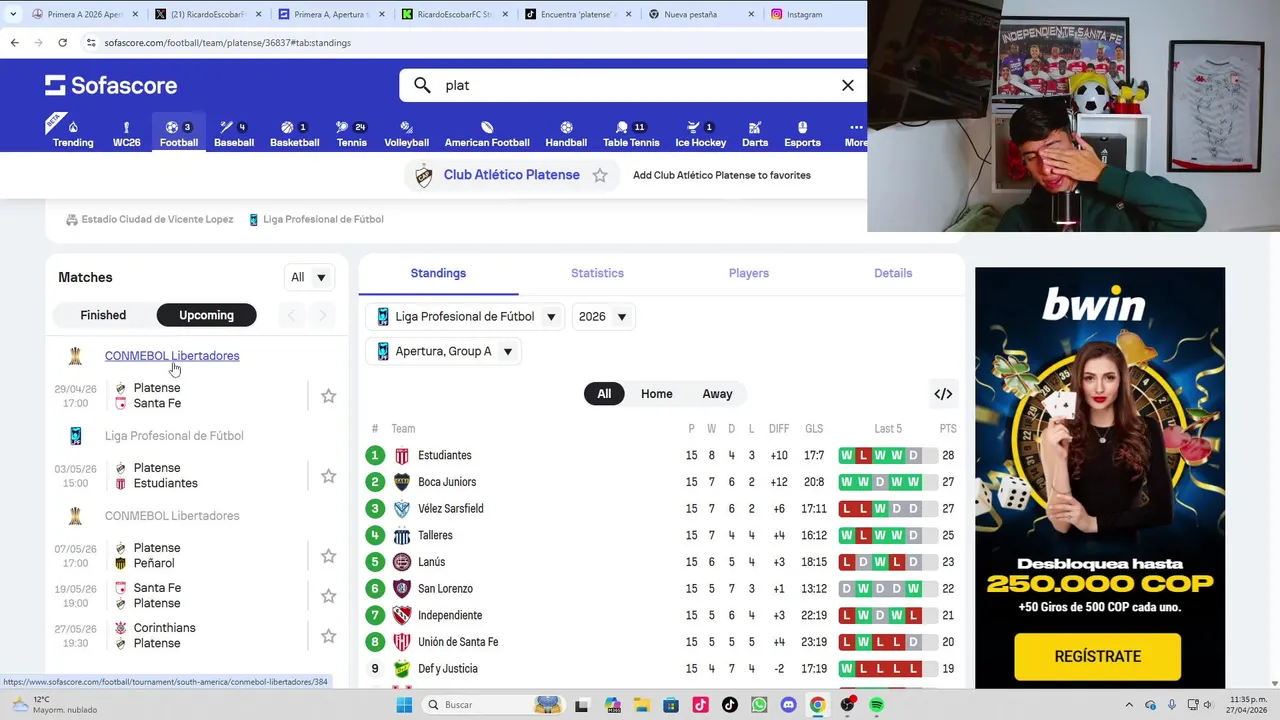
Task: Open the Trending sports section
Action: click(x=73, y=133)
